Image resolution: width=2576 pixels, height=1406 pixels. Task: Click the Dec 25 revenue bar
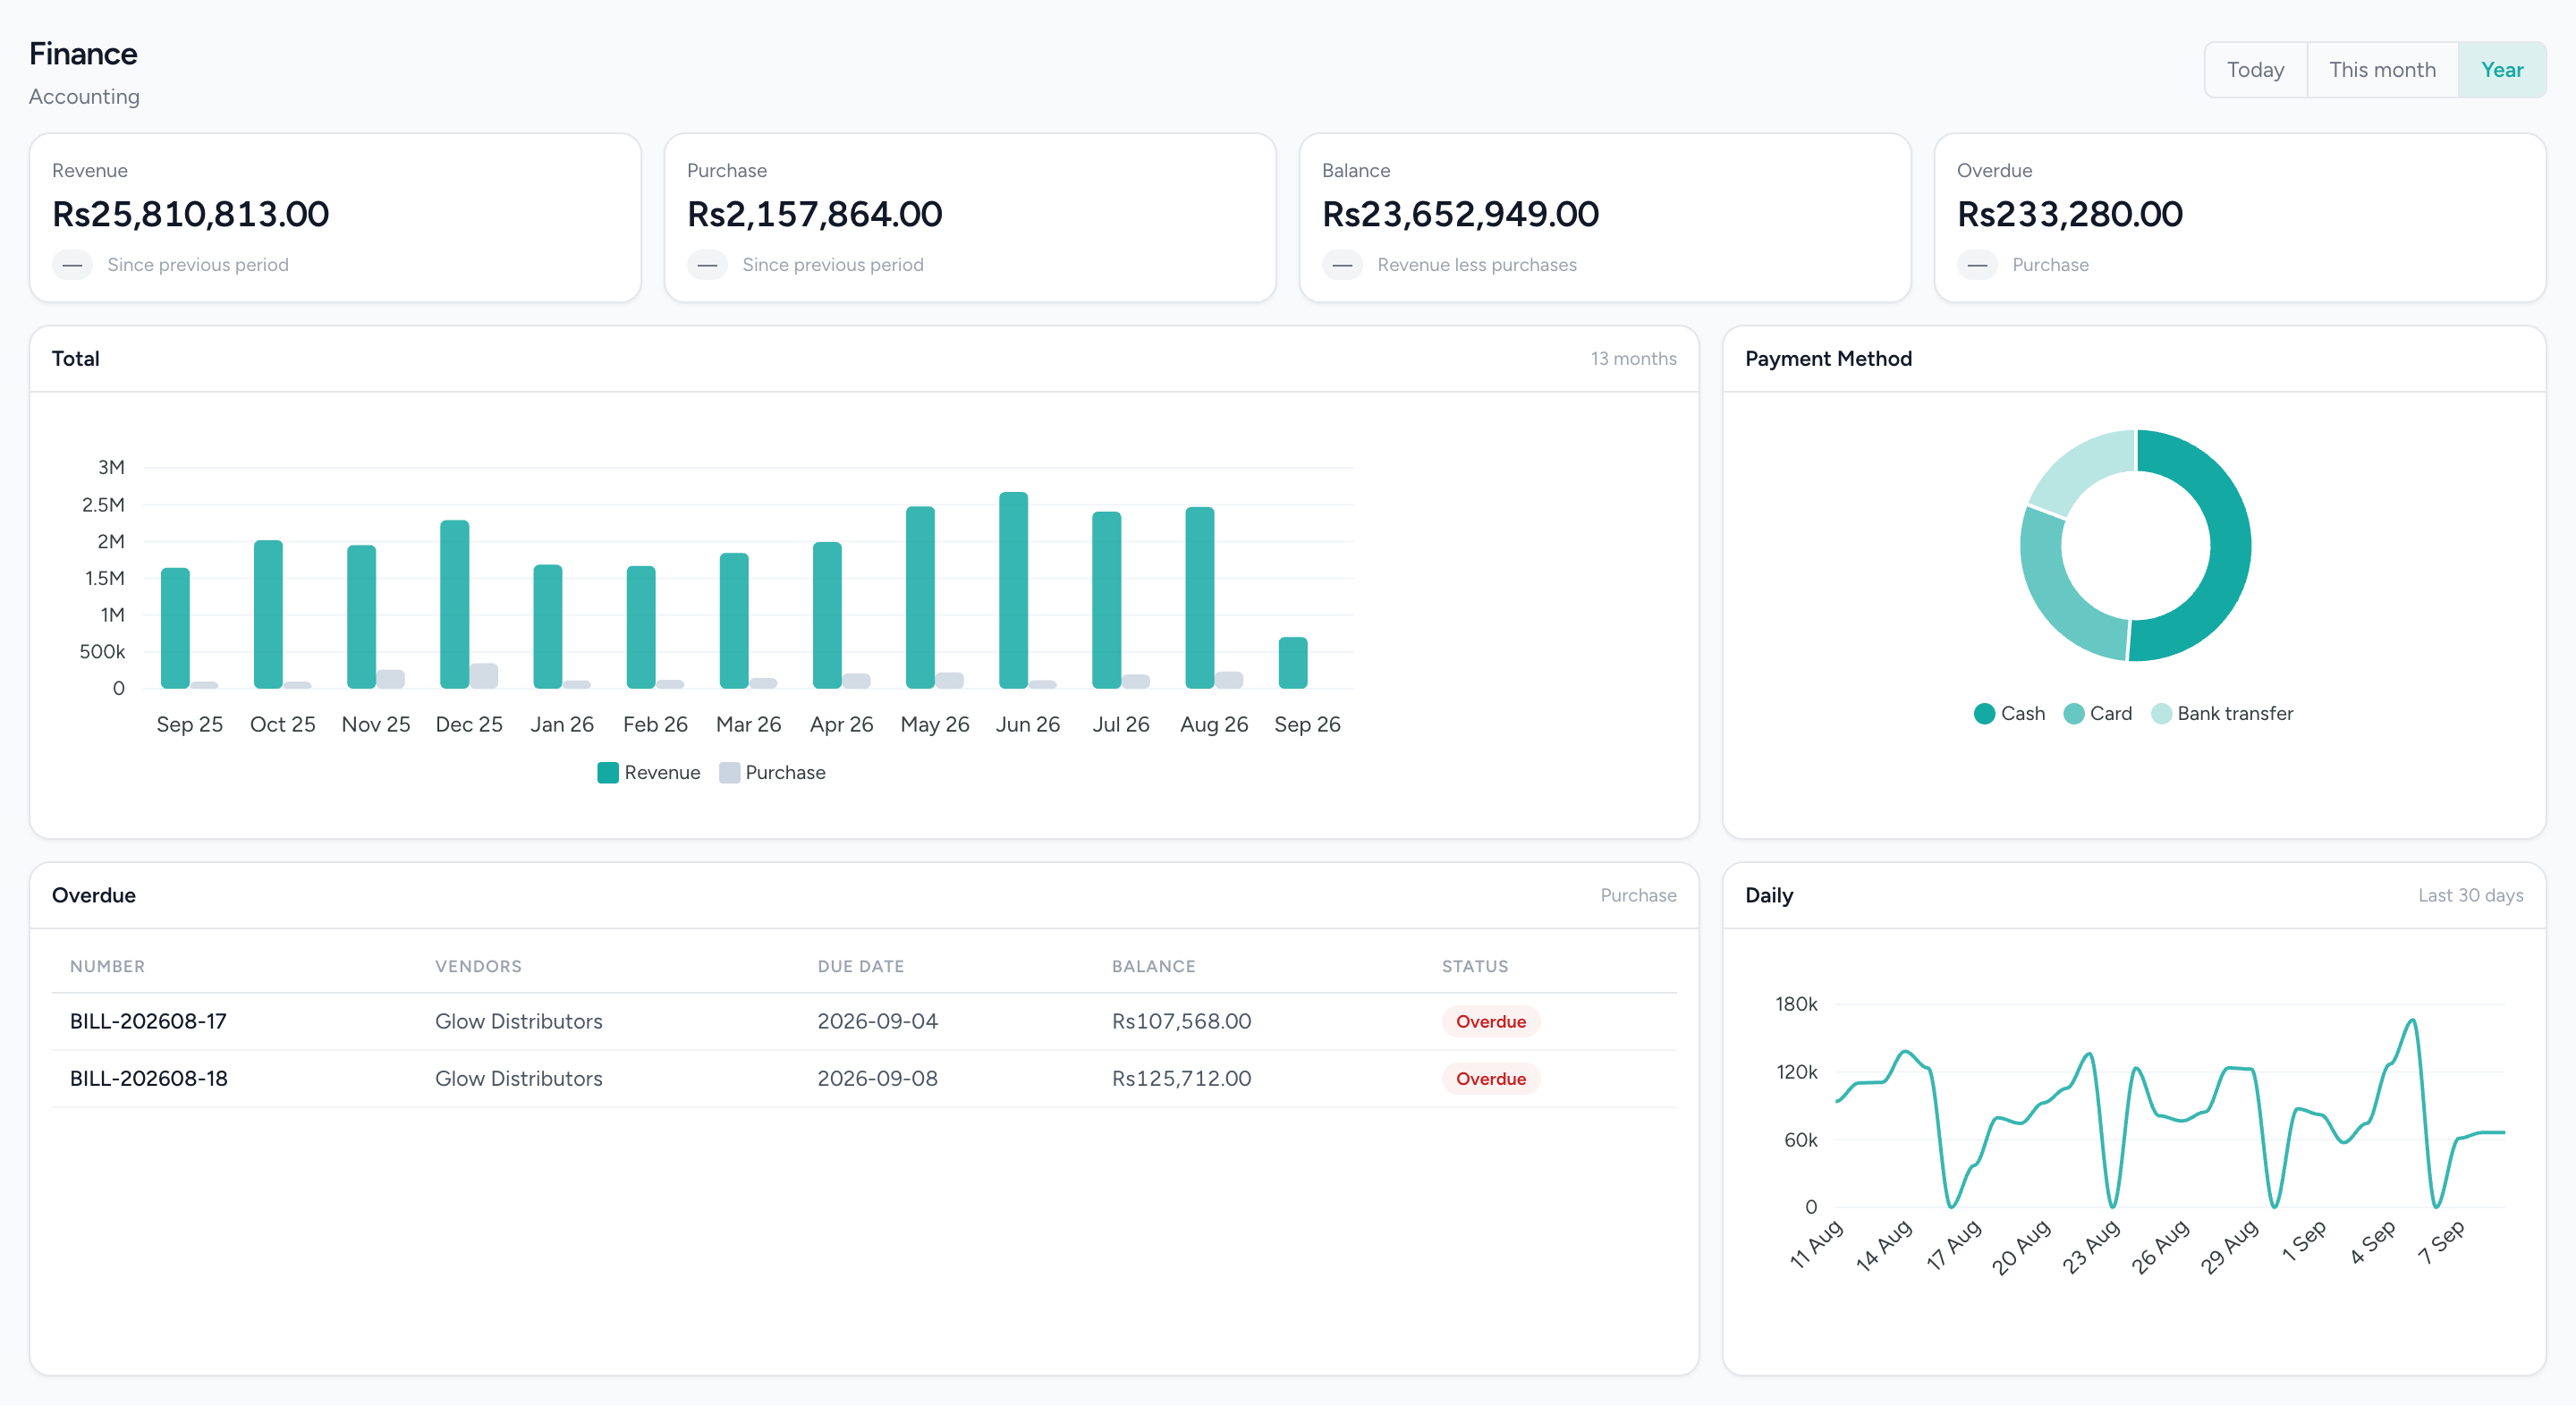tap(454, 604)
